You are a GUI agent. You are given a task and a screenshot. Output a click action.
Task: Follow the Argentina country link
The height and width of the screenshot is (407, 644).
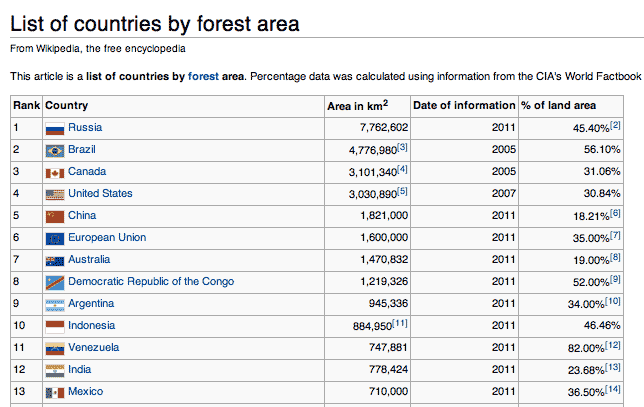click(x=90, y=303)
